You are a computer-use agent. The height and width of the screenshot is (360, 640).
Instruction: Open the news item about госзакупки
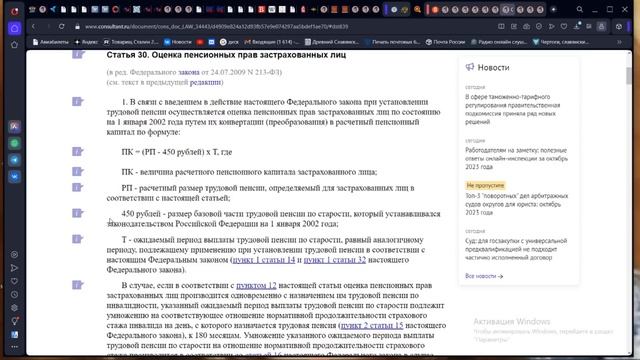(x=516, y=249)
